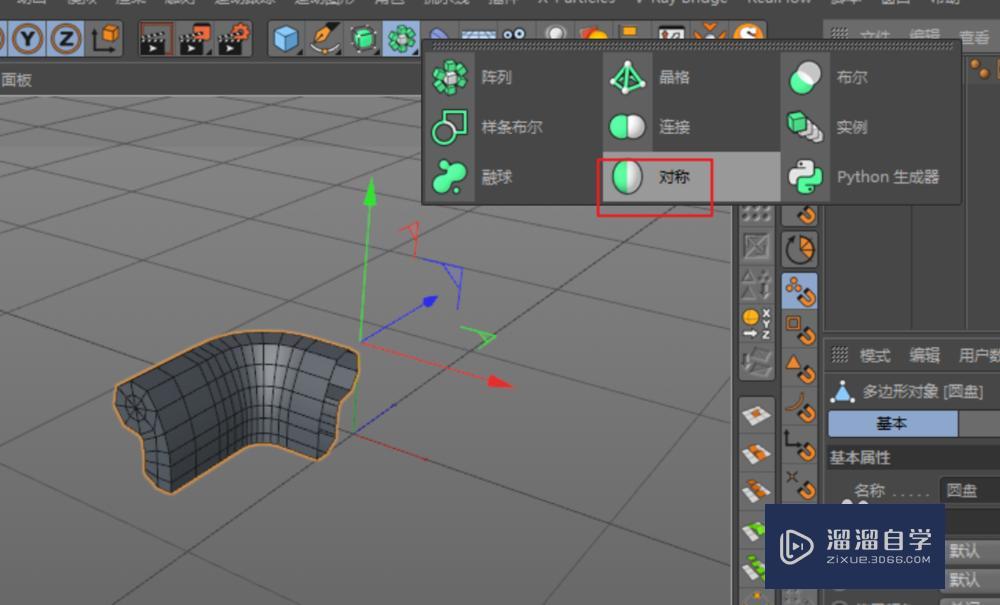Viewport: 1000px width, 605px height.
Task: Open attribute manager 用户数据 menu
Action: coord(979,355)
